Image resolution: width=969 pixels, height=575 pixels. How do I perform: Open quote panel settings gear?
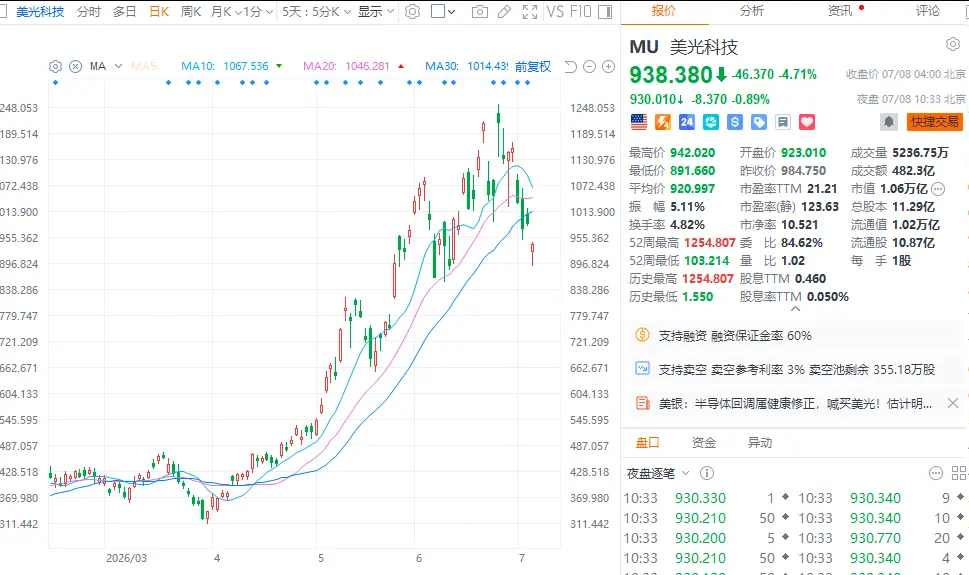click(x=953, y=44)
